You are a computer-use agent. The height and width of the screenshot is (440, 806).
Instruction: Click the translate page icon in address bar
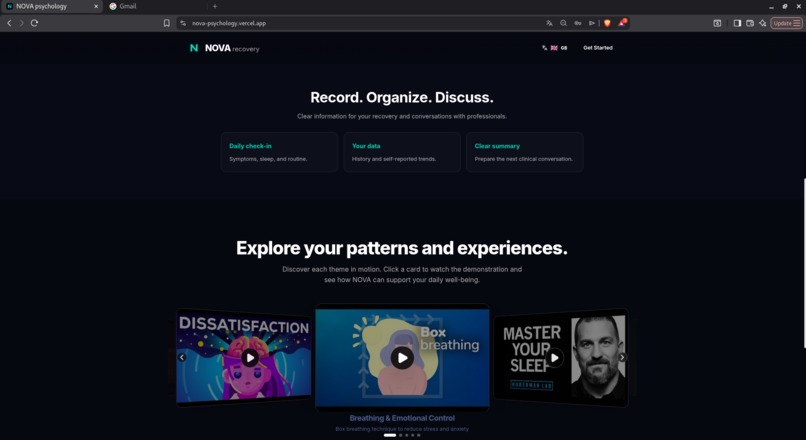[x=549, y=23]
